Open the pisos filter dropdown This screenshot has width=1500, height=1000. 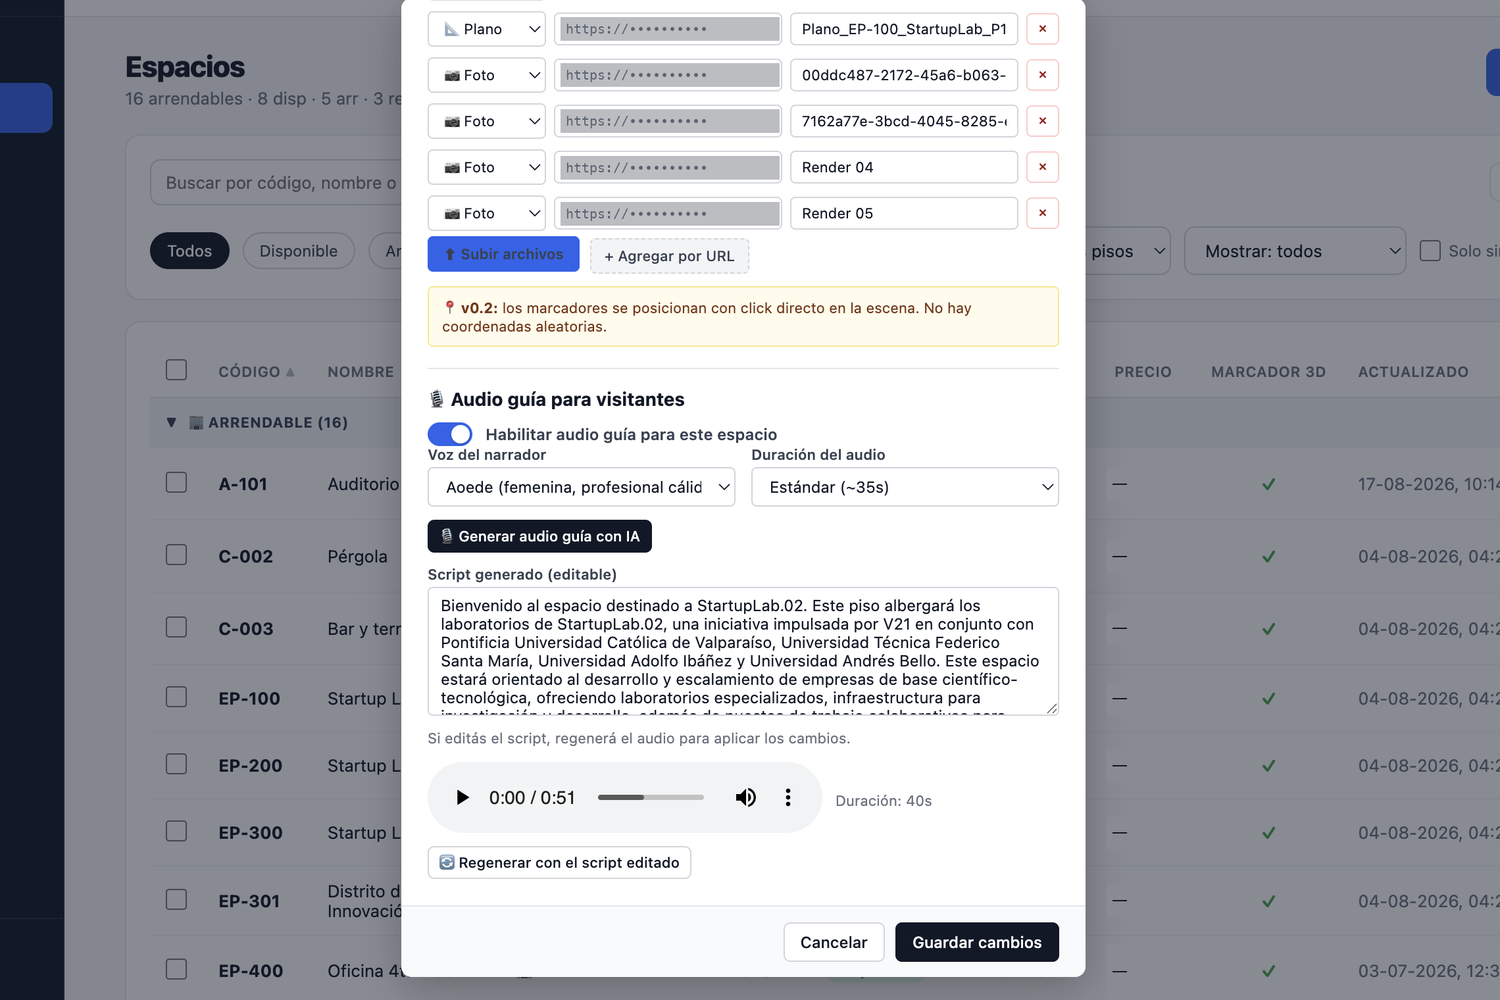click(1128, 251)
